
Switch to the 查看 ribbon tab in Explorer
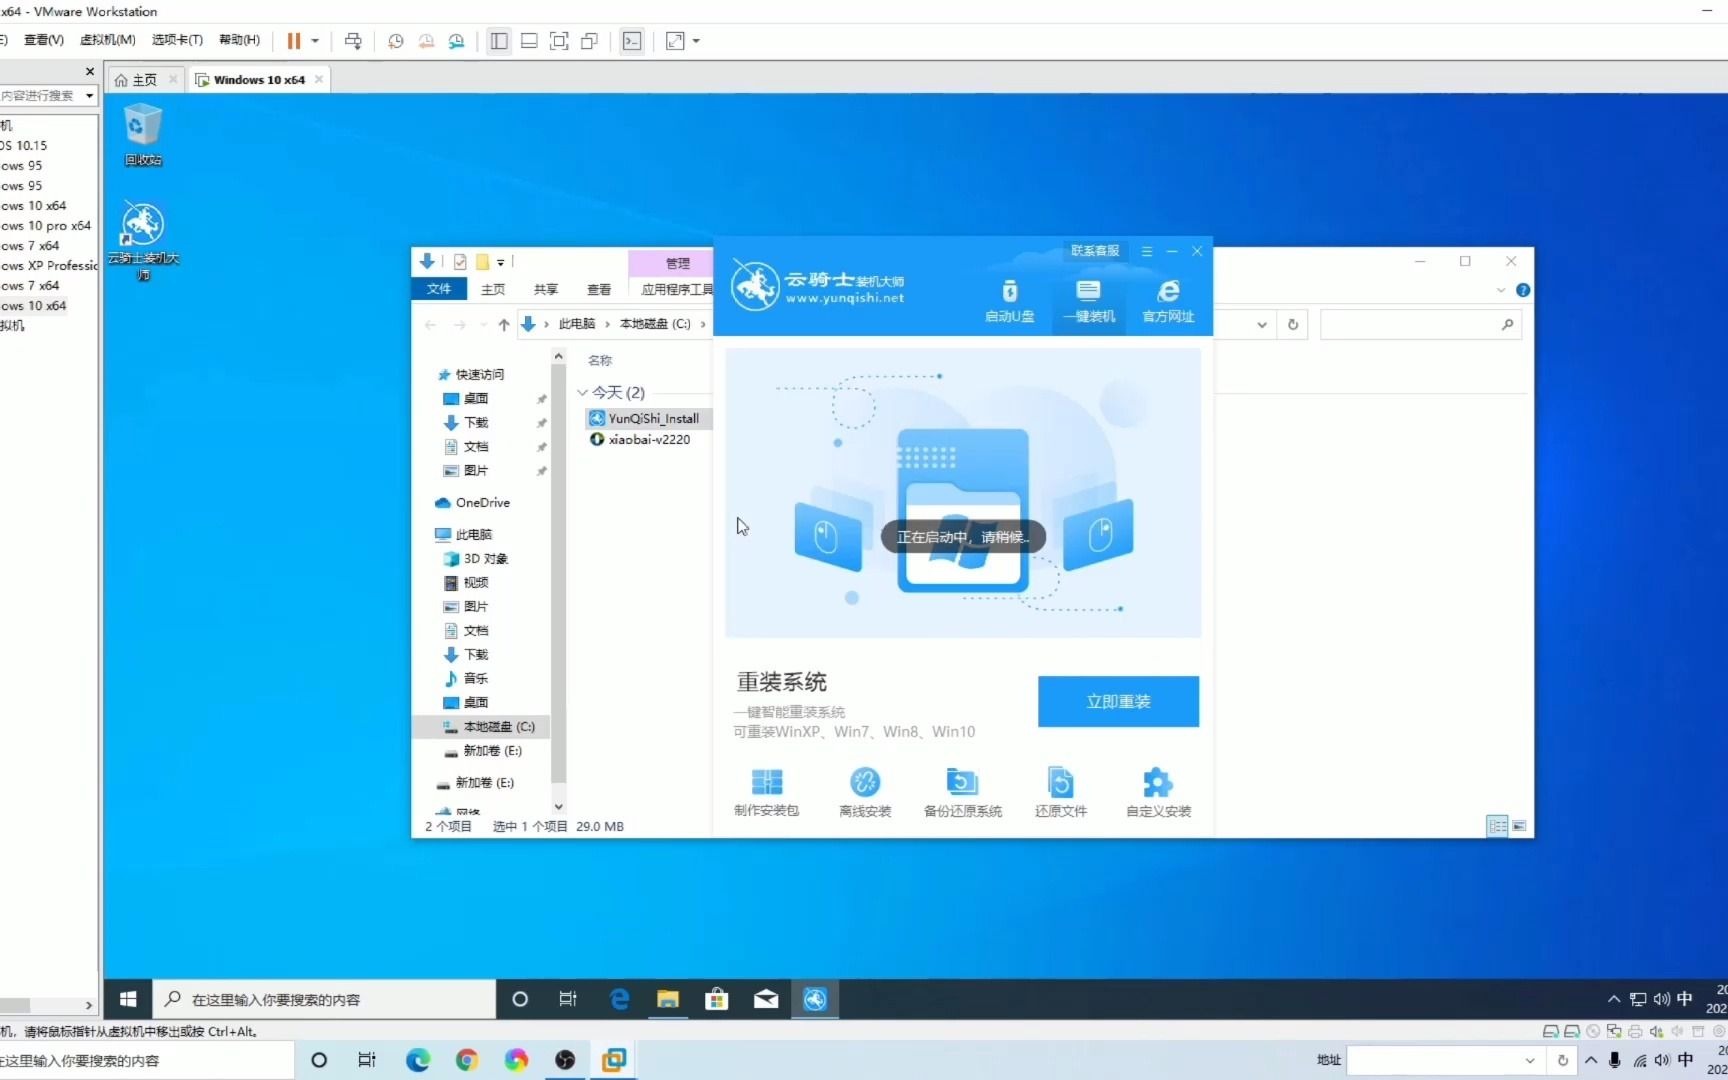pyautogui.click(x=599, y=289)
